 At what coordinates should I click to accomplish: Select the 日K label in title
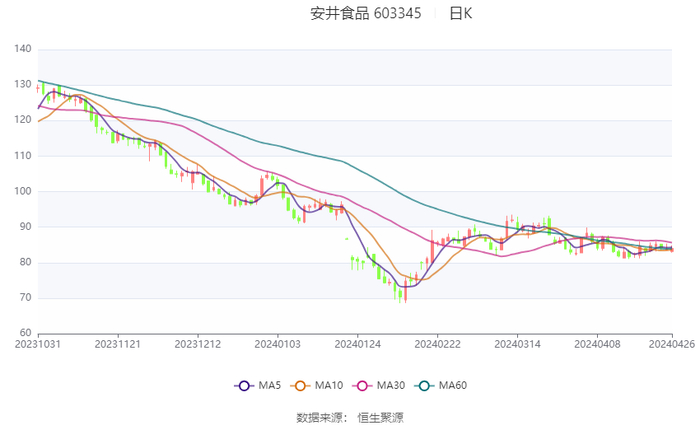[460, 14]
